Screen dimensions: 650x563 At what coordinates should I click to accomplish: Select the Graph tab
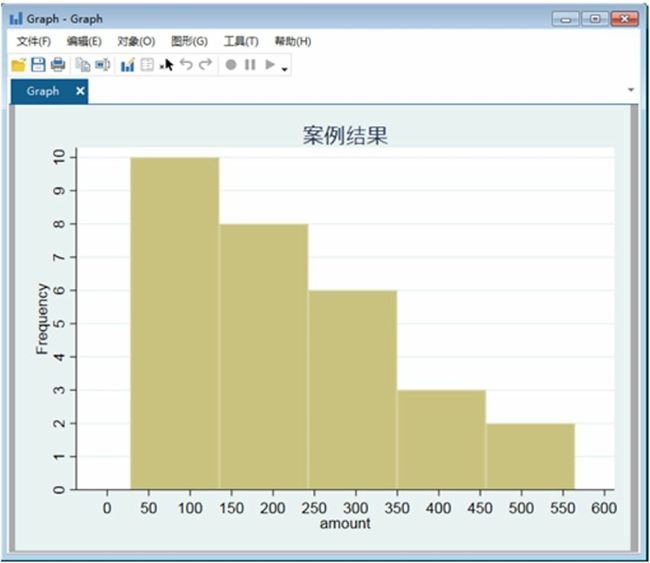pos(43,91)
